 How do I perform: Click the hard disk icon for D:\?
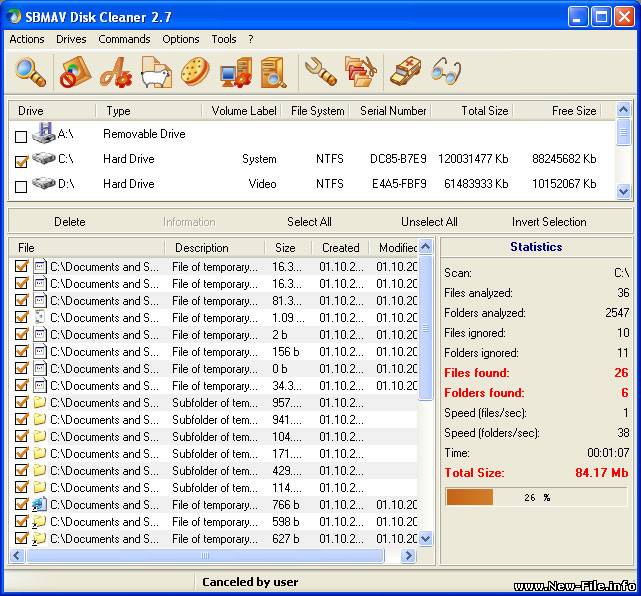pyautogui.click(x=44, y=183)
